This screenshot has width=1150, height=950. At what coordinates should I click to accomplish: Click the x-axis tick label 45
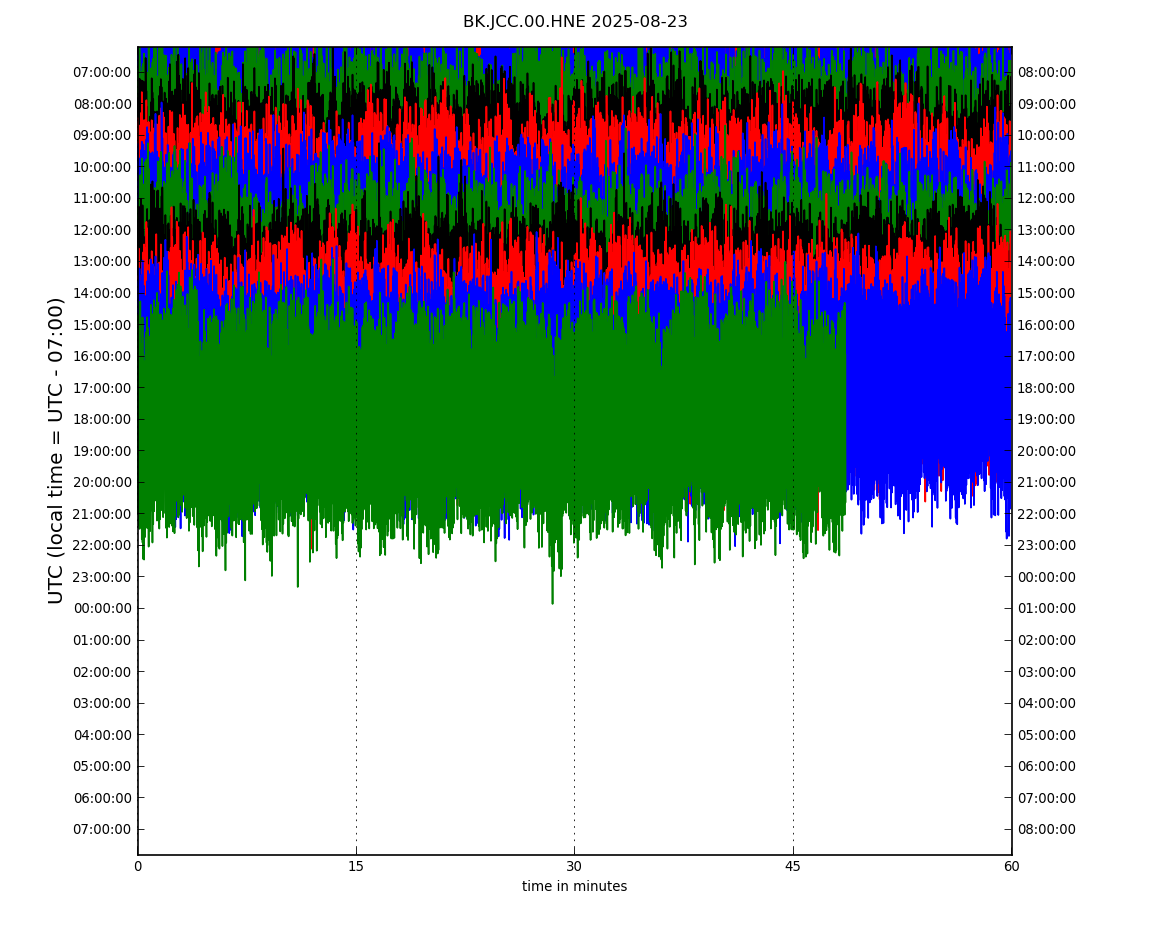click(793, 866)
